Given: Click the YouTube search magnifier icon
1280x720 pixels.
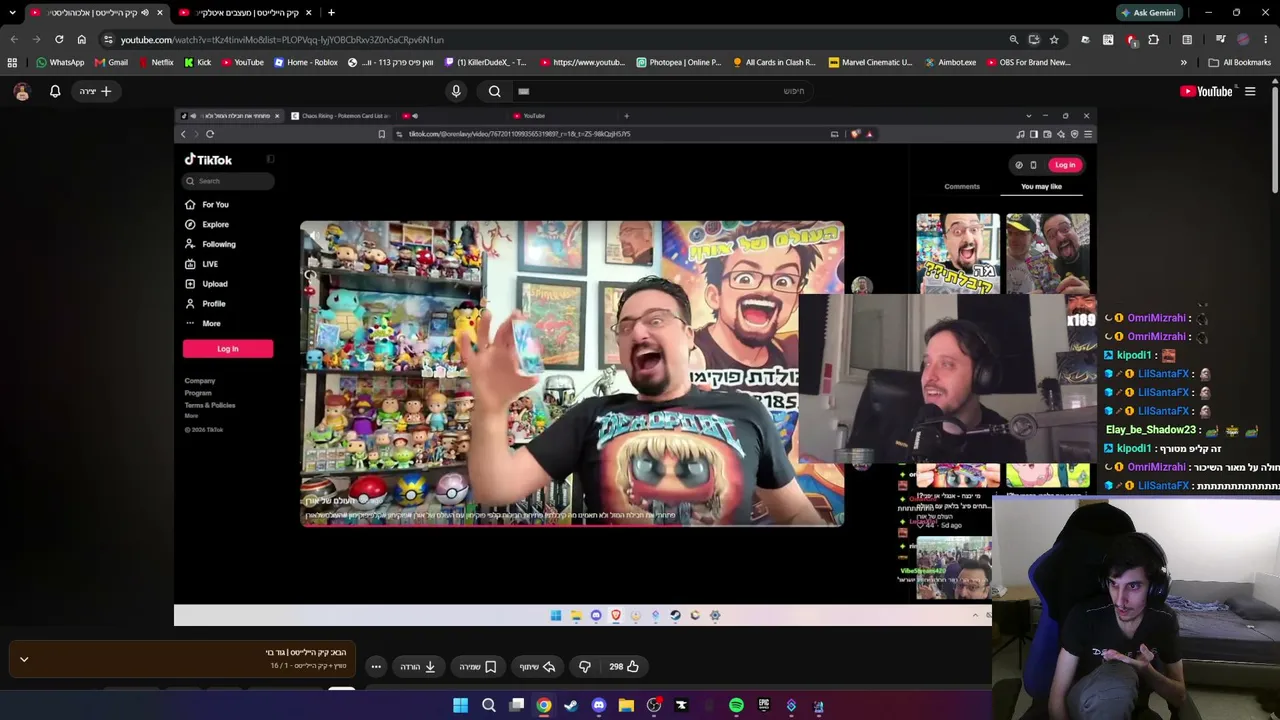Looking at the screenshot, I should point(495,91).
